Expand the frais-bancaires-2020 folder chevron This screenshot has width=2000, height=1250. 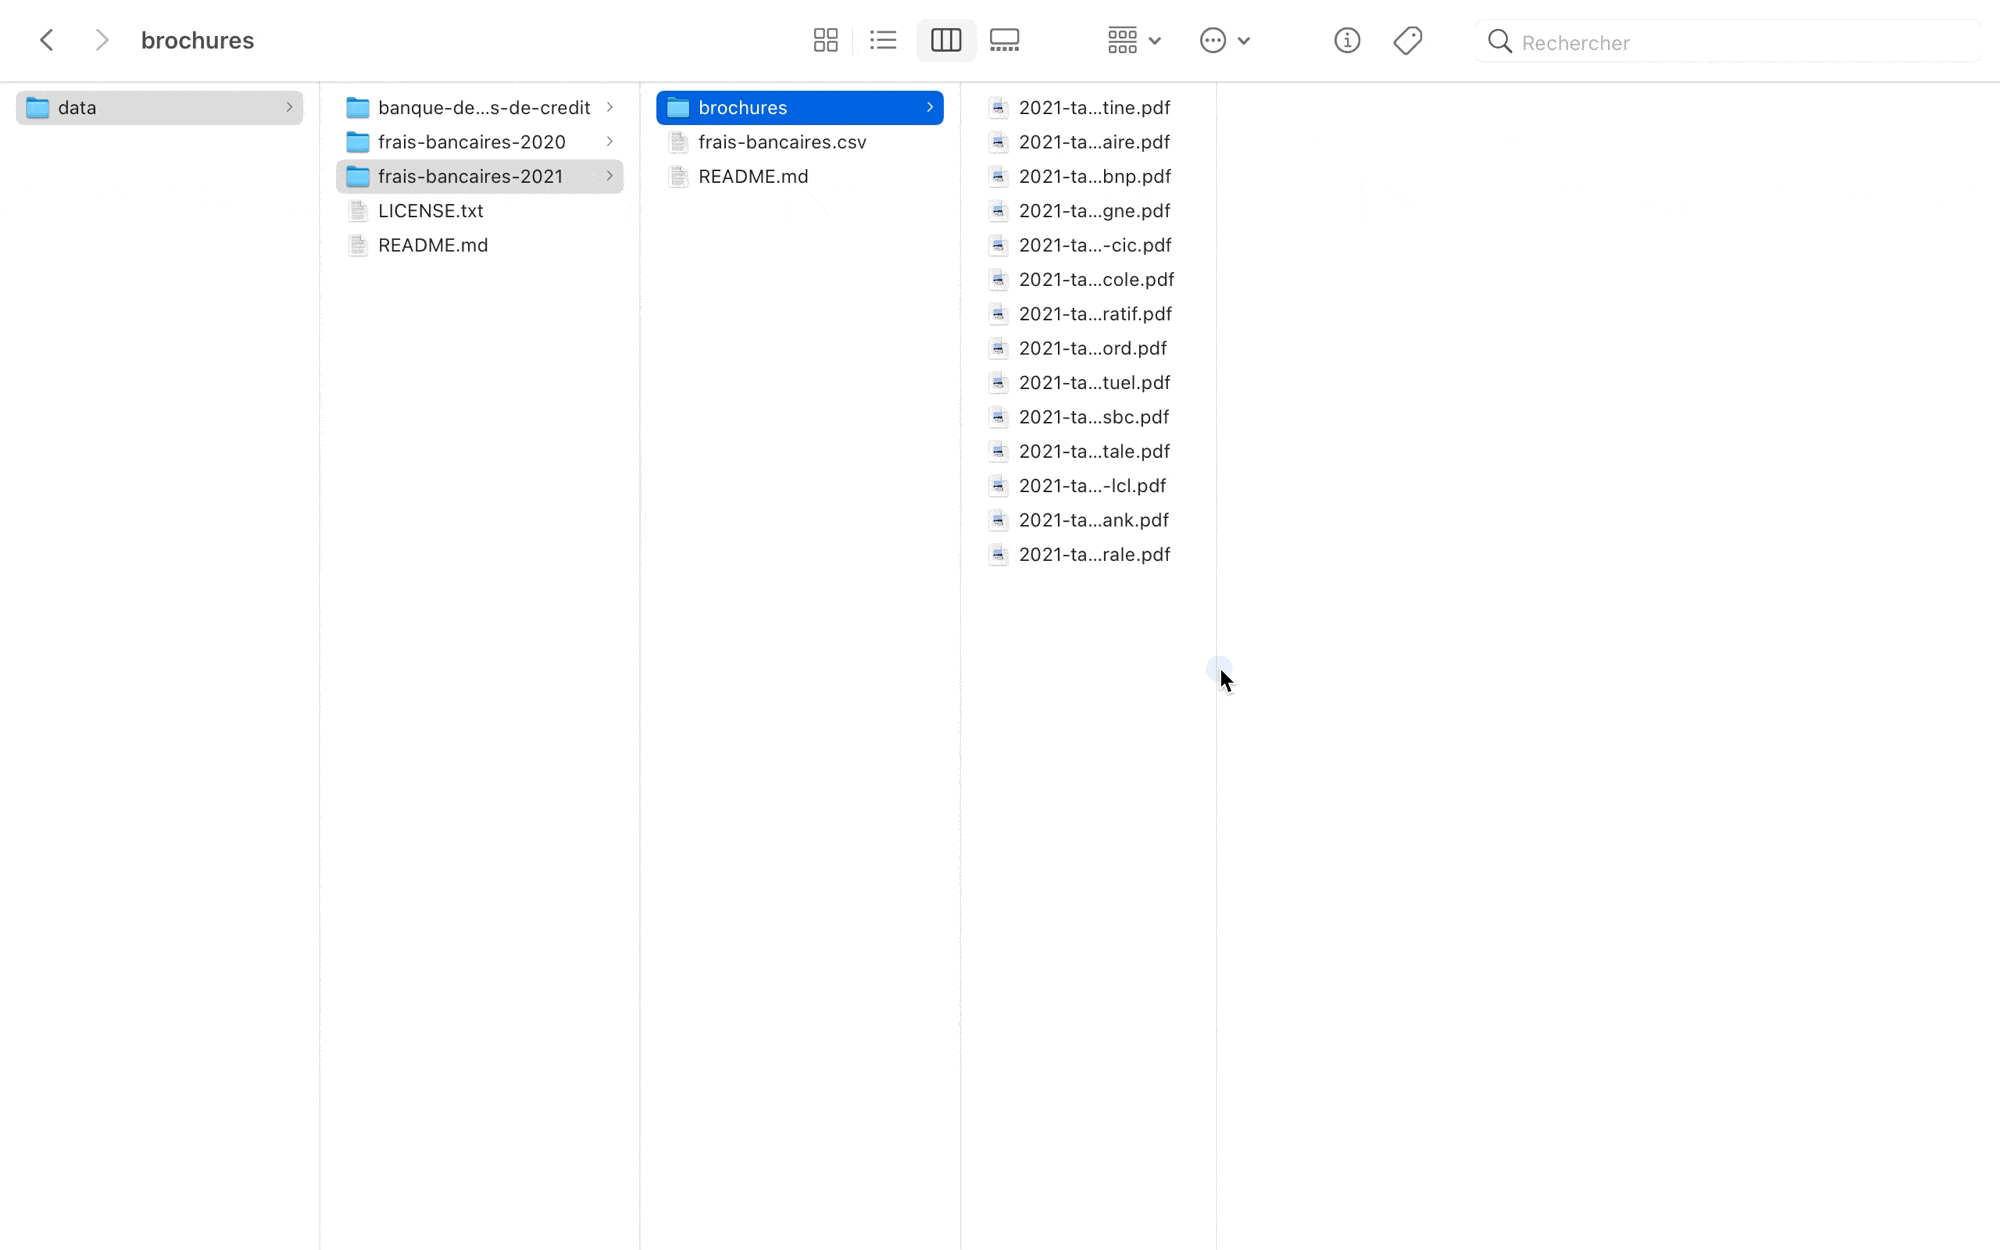pyautogui.click(x=609, y=142)
